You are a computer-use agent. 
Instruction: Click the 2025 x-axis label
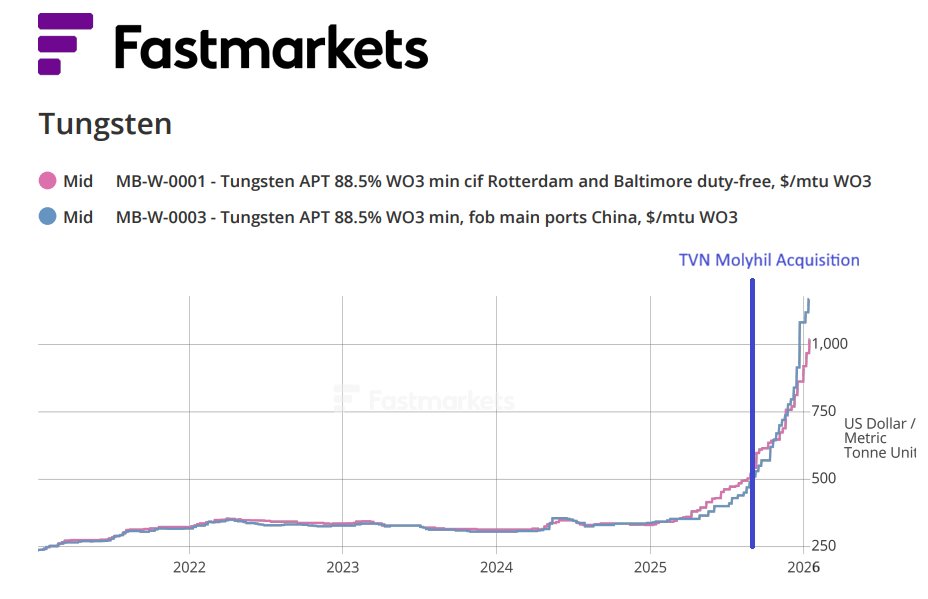(x=650, y=567)
